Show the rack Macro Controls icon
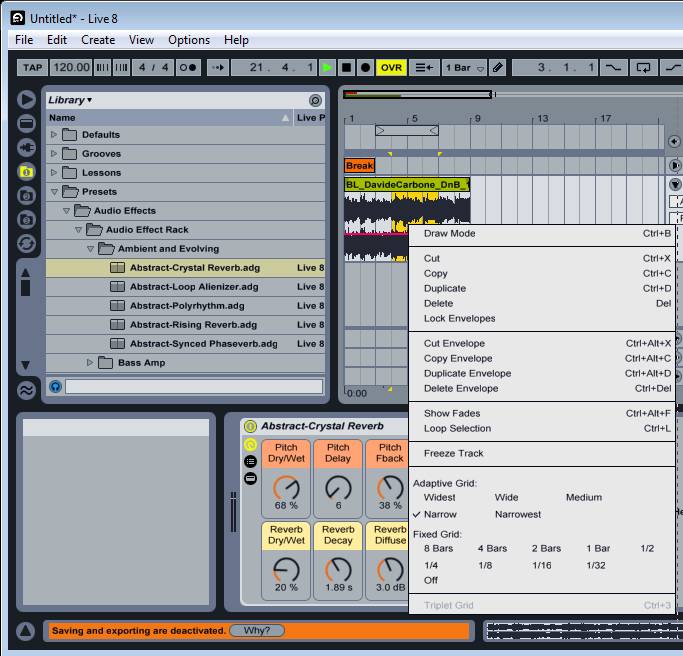This screenshot has width=683, height=656. coord(250,445)
